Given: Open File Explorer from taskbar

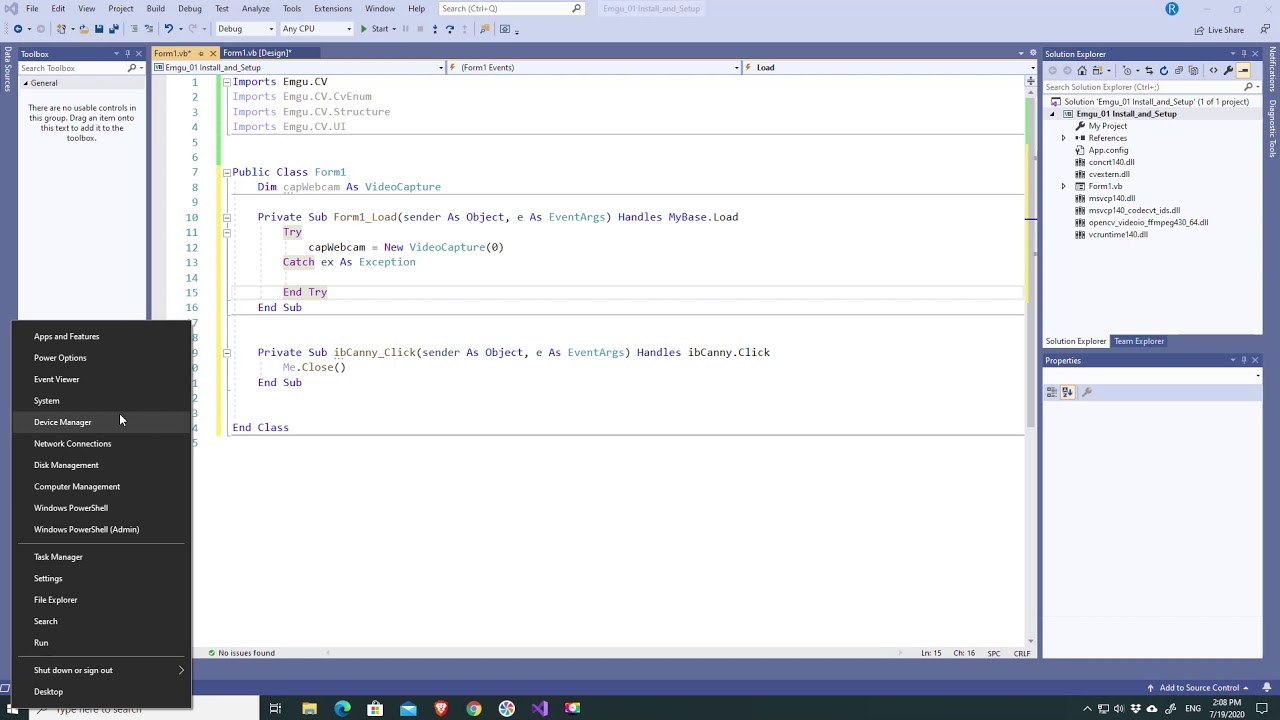Looking at the screenshot, I should pyautogui.click(x=310, y=708).
